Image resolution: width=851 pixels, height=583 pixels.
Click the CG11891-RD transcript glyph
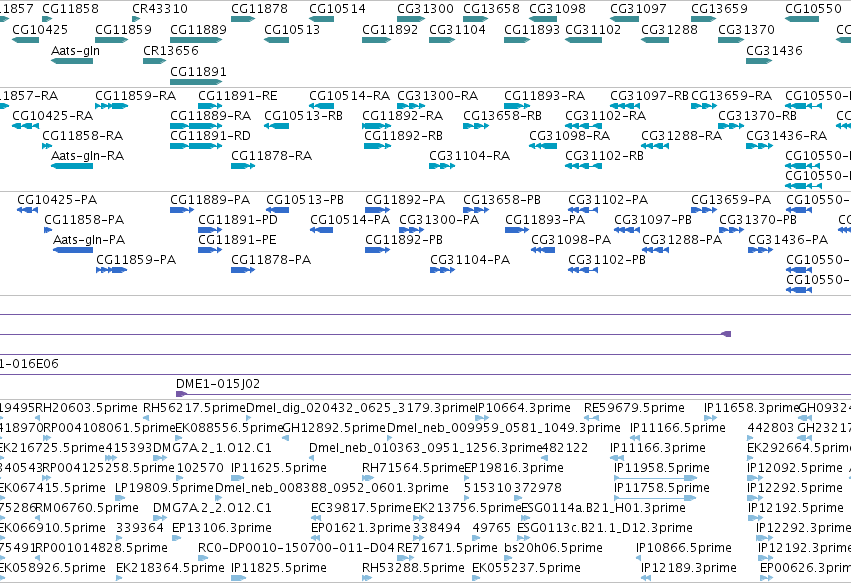pyautogui.click(x=196, y=145)
